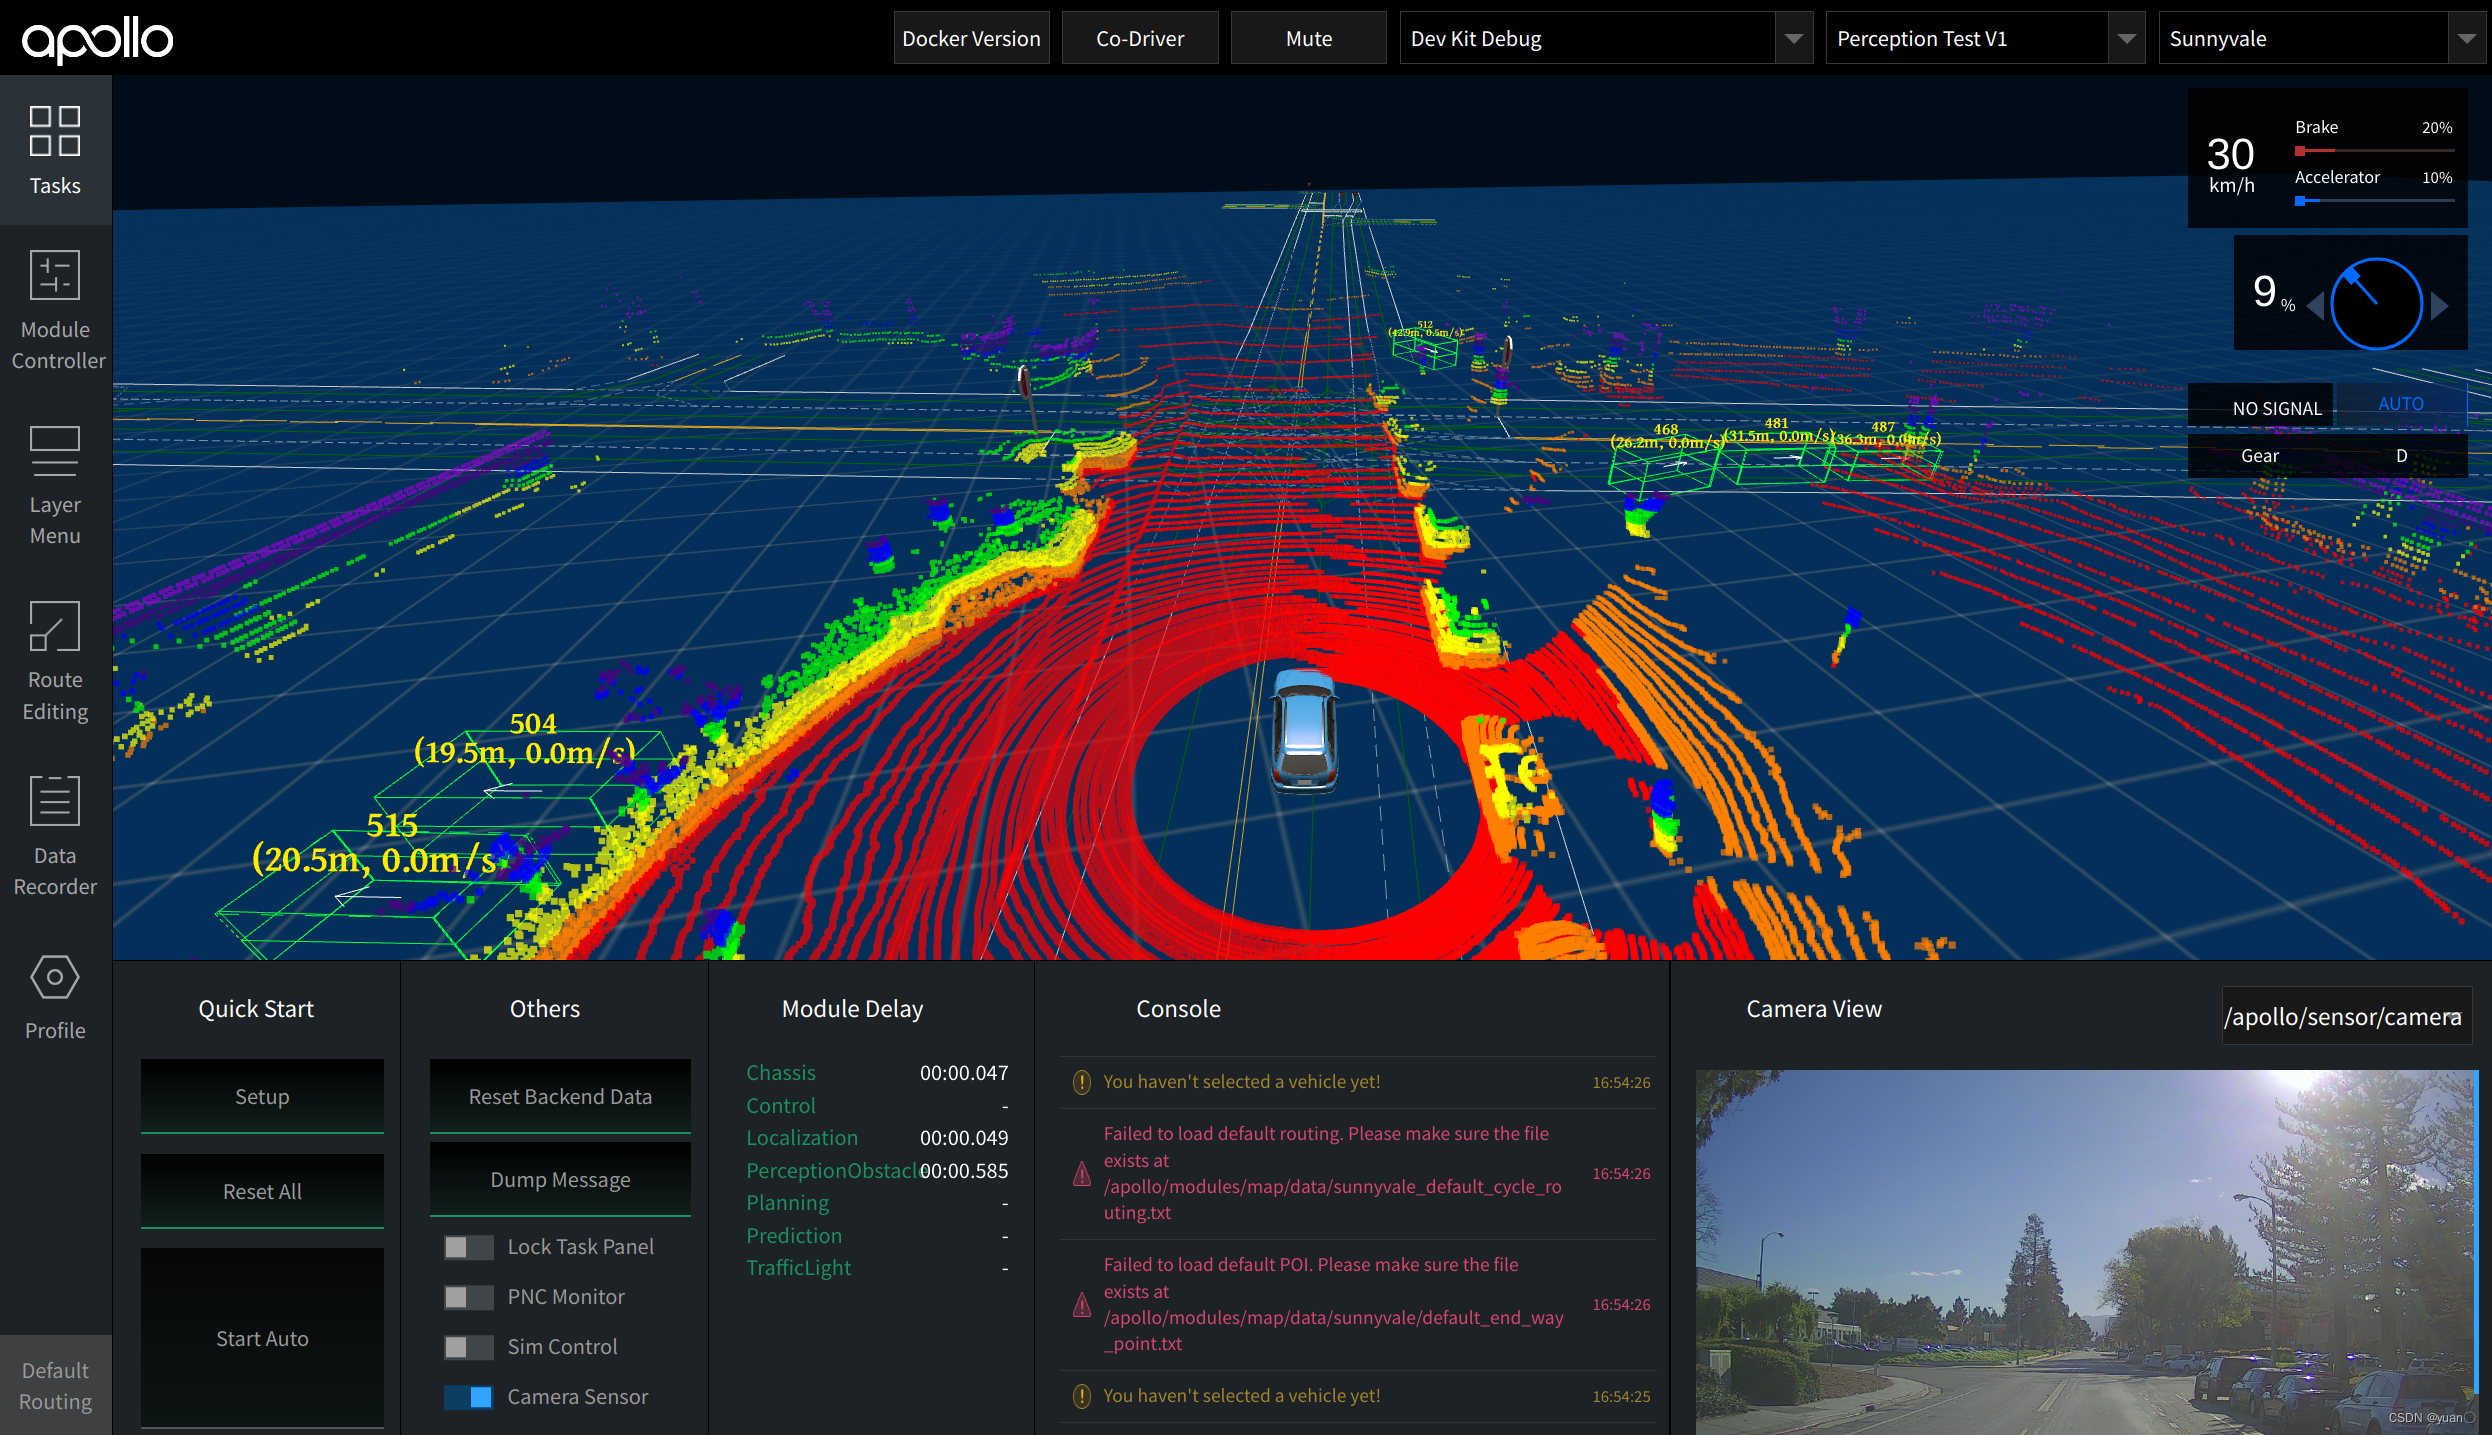Click the Co-Driver menu button
This screenshot has width=2492, height=1435.
coord(1140,39)
